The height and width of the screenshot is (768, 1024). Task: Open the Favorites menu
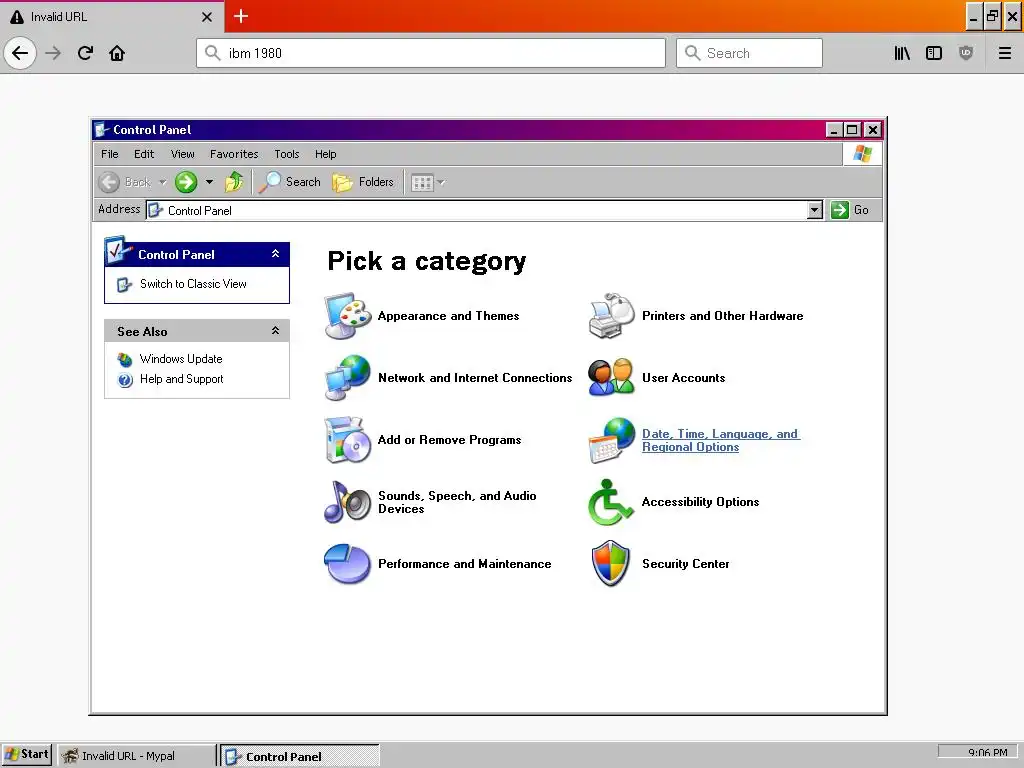pos(234,154)
